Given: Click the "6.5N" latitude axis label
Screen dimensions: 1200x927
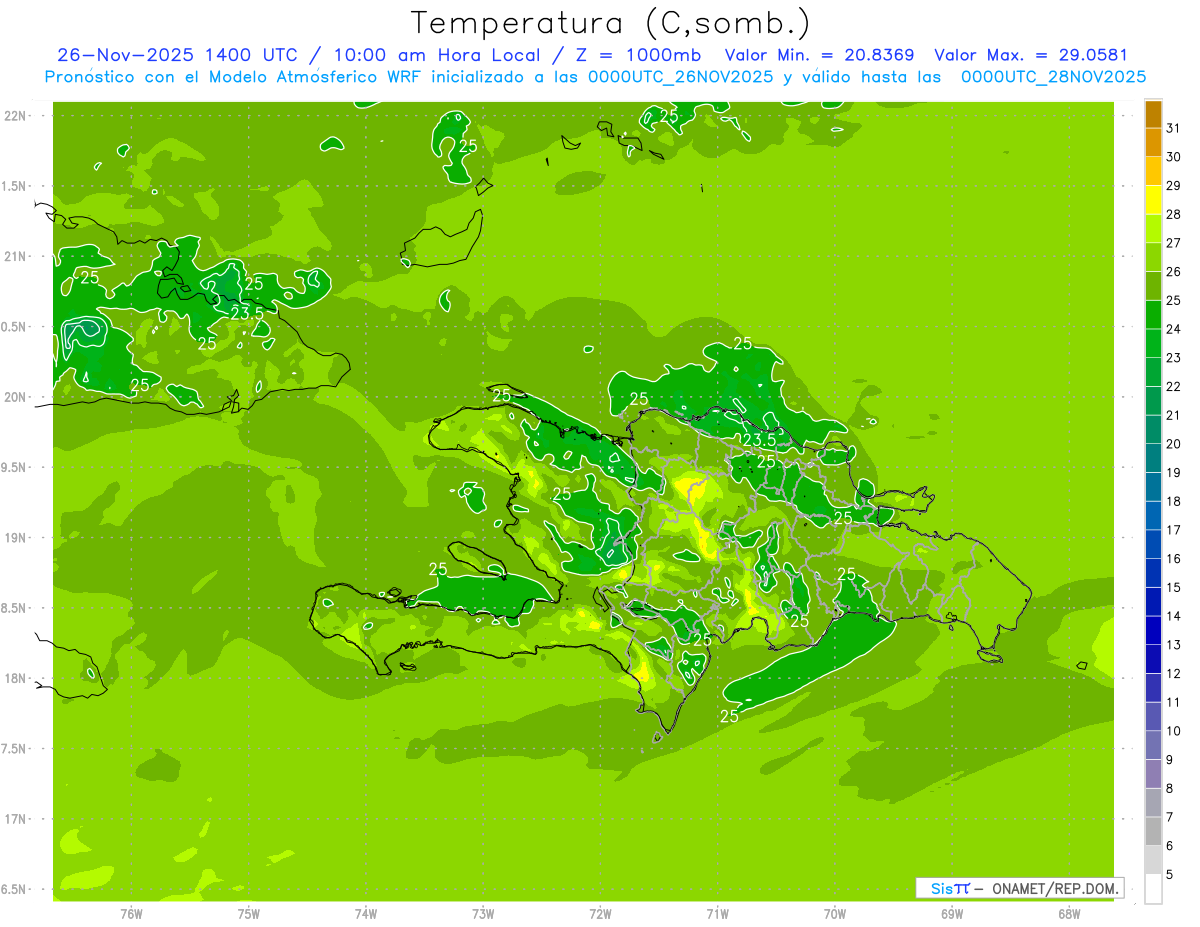Looking at the screenshot, I should tap(14, 889).
